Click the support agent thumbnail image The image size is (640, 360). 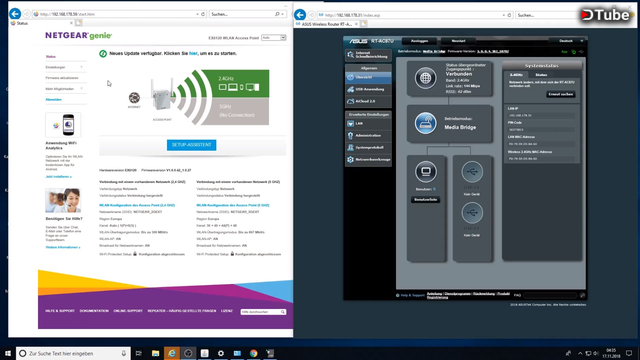pyautogui.click(x=63, y=200)
